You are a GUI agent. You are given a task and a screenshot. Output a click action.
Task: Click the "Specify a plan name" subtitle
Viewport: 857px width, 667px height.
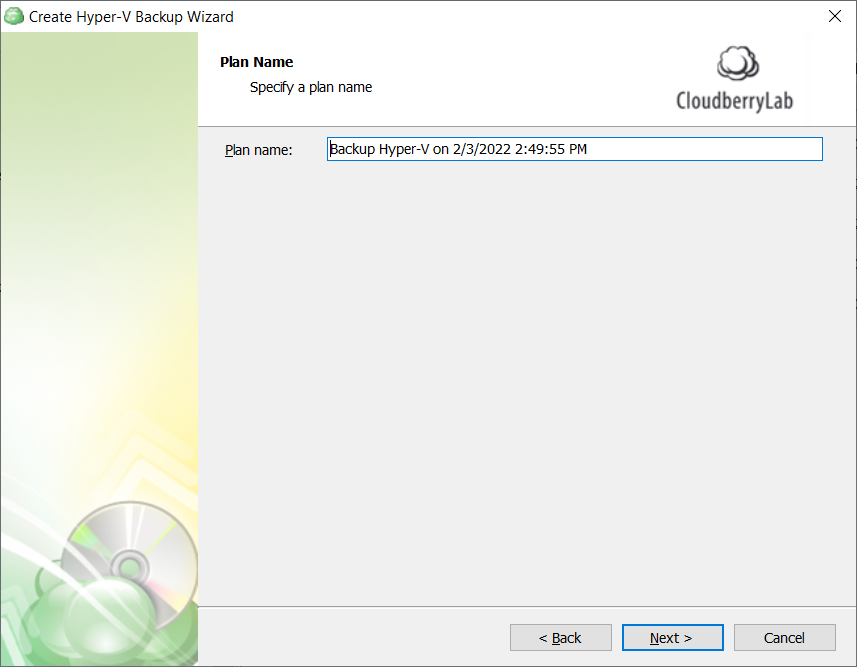pos(311,87)
